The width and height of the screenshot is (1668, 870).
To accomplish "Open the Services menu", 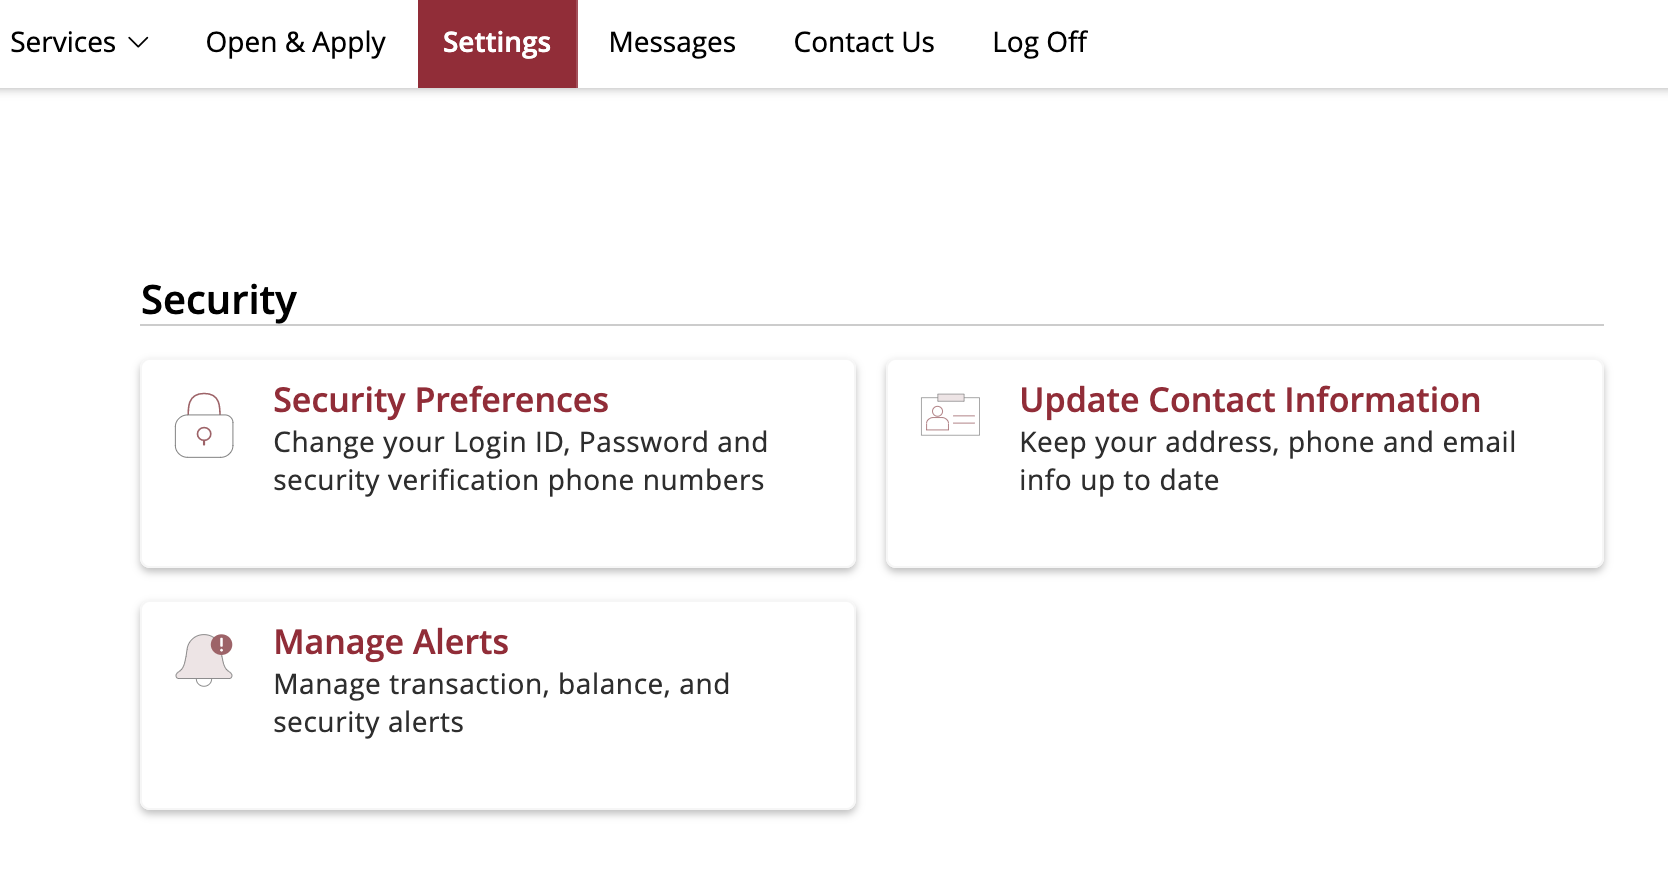I will [79, 42].
